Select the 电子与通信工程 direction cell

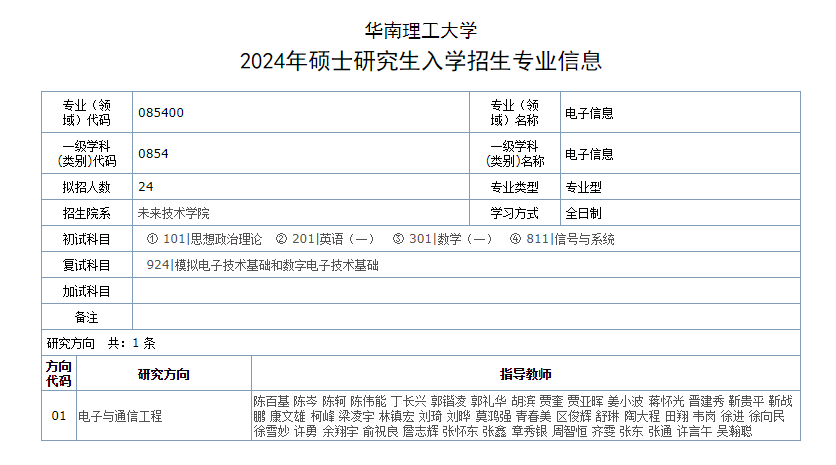164,416
